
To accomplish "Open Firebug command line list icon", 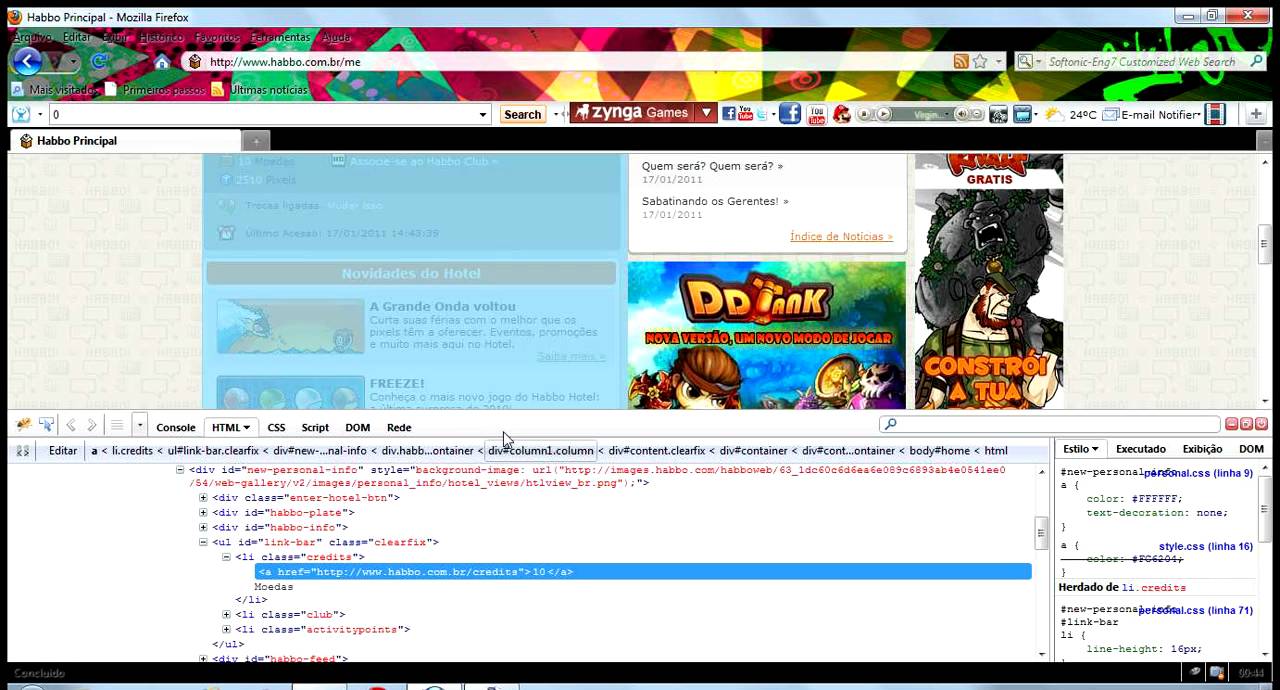I will coord(117,425).
